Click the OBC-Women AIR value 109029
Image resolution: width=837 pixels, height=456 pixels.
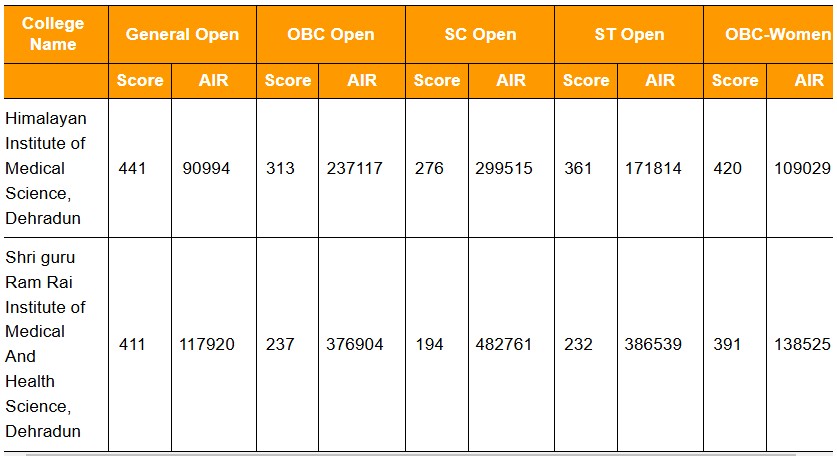tap(802, 168)
